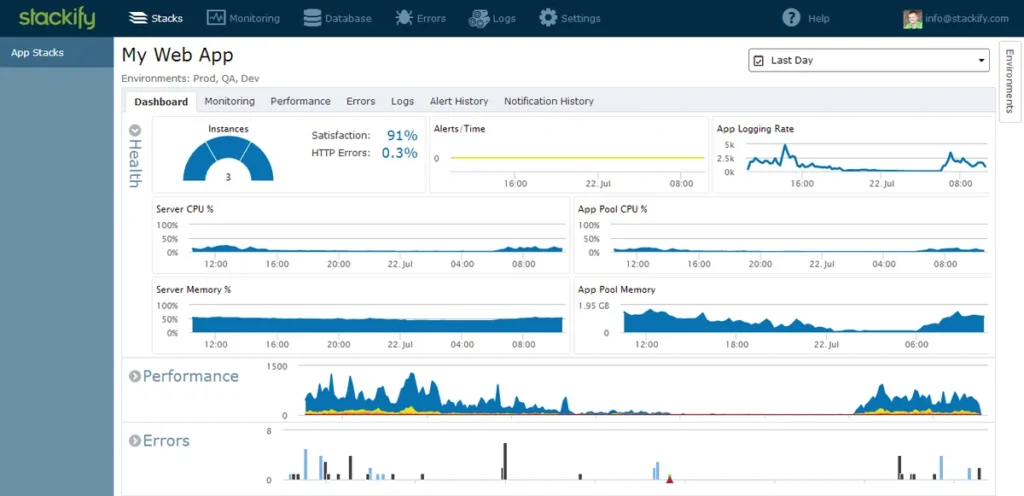Open Monitoring via its chart icon

[x=215, y=18]
